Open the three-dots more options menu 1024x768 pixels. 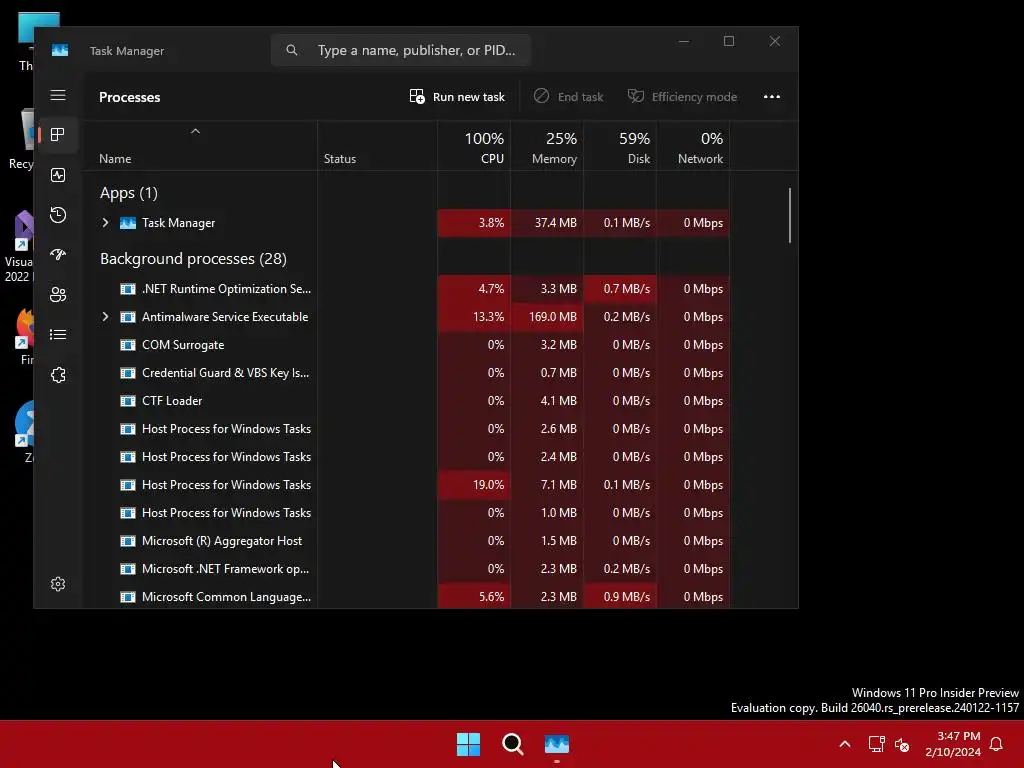coord(772,97)
